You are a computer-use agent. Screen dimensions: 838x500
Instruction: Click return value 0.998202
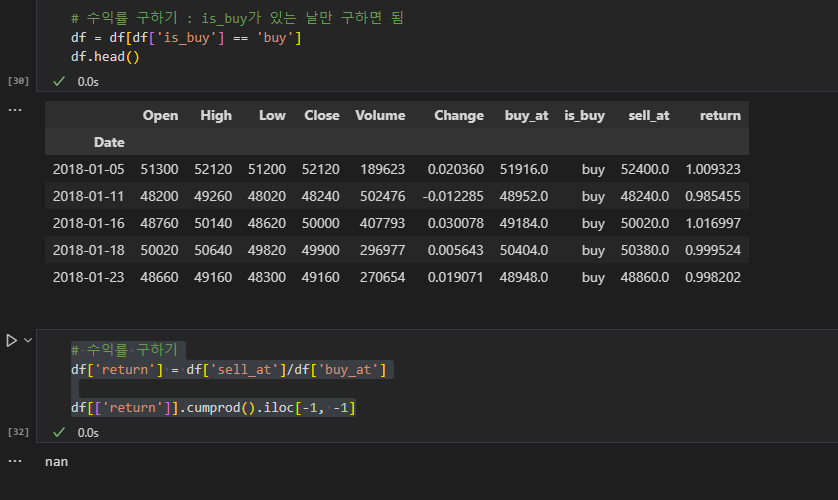[713, 277]
